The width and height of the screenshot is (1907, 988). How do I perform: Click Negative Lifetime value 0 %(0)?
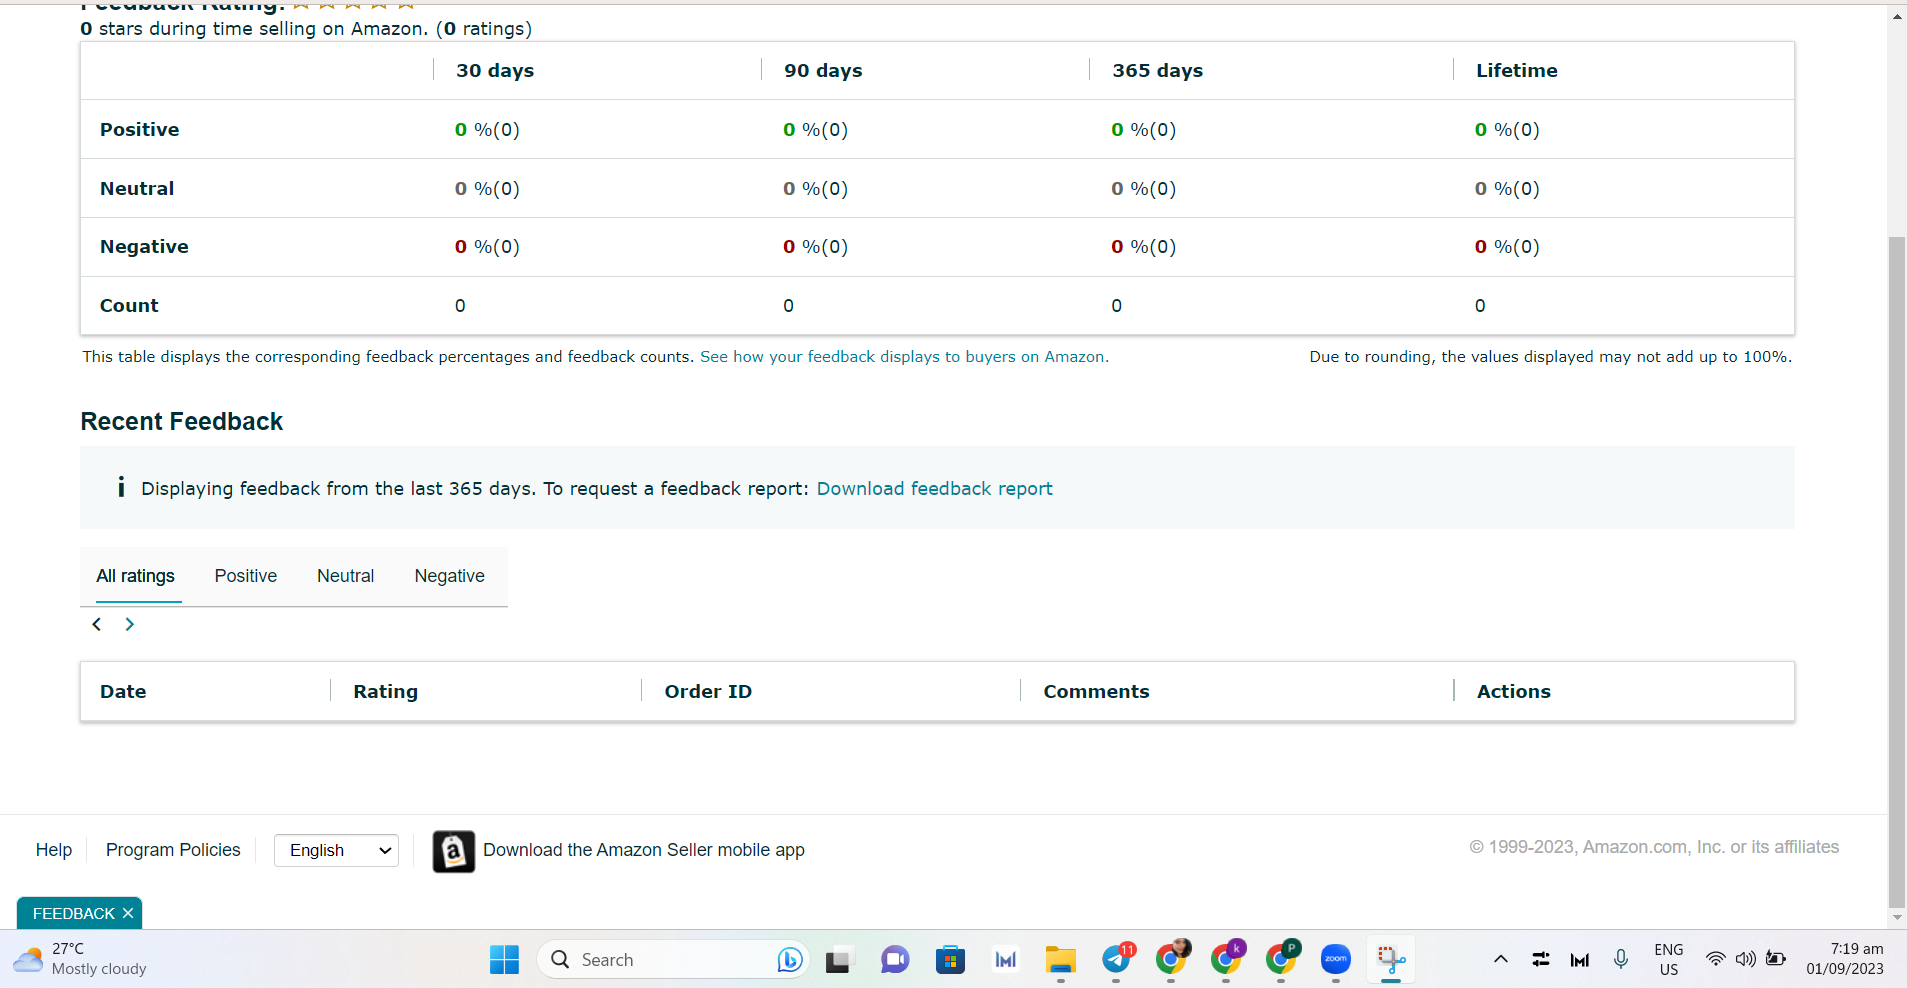(x=1507, y=247)
